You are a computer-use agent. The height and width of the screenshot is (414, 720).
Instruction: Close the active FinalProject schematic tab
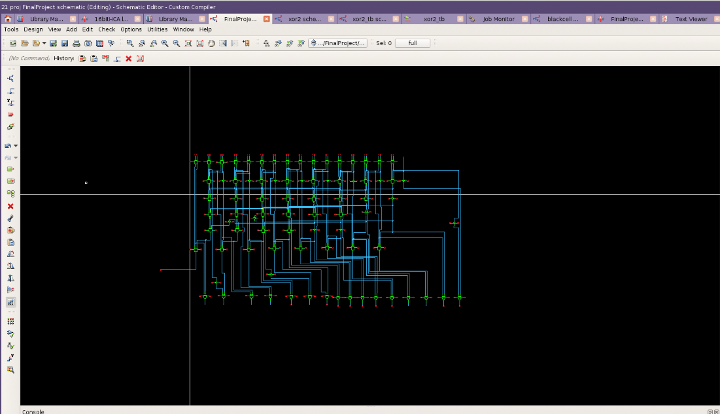click(x=266, y=19)
